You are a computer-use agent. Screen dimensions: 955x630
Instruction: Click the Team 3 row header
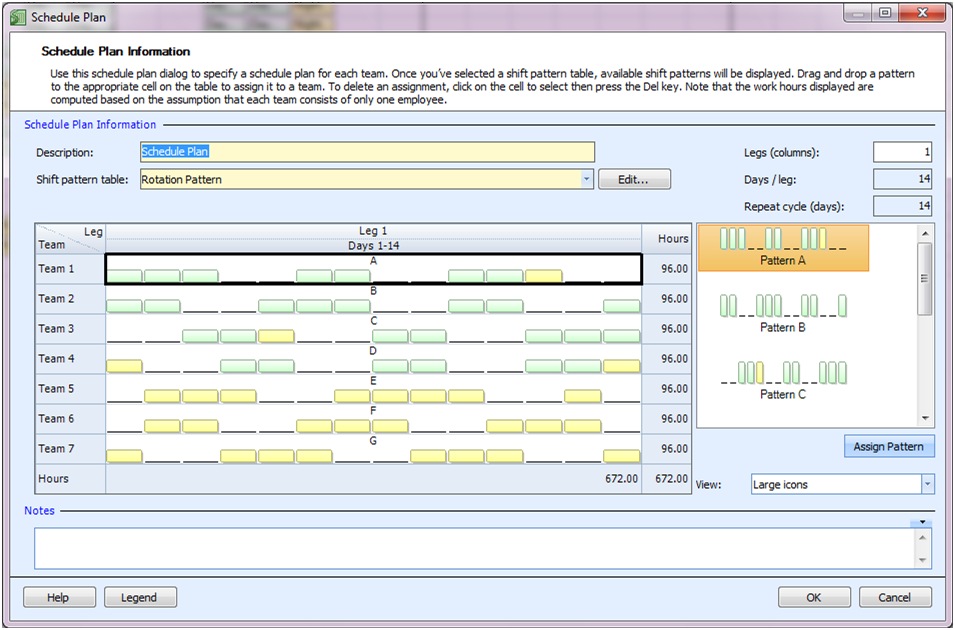point(70,329)
